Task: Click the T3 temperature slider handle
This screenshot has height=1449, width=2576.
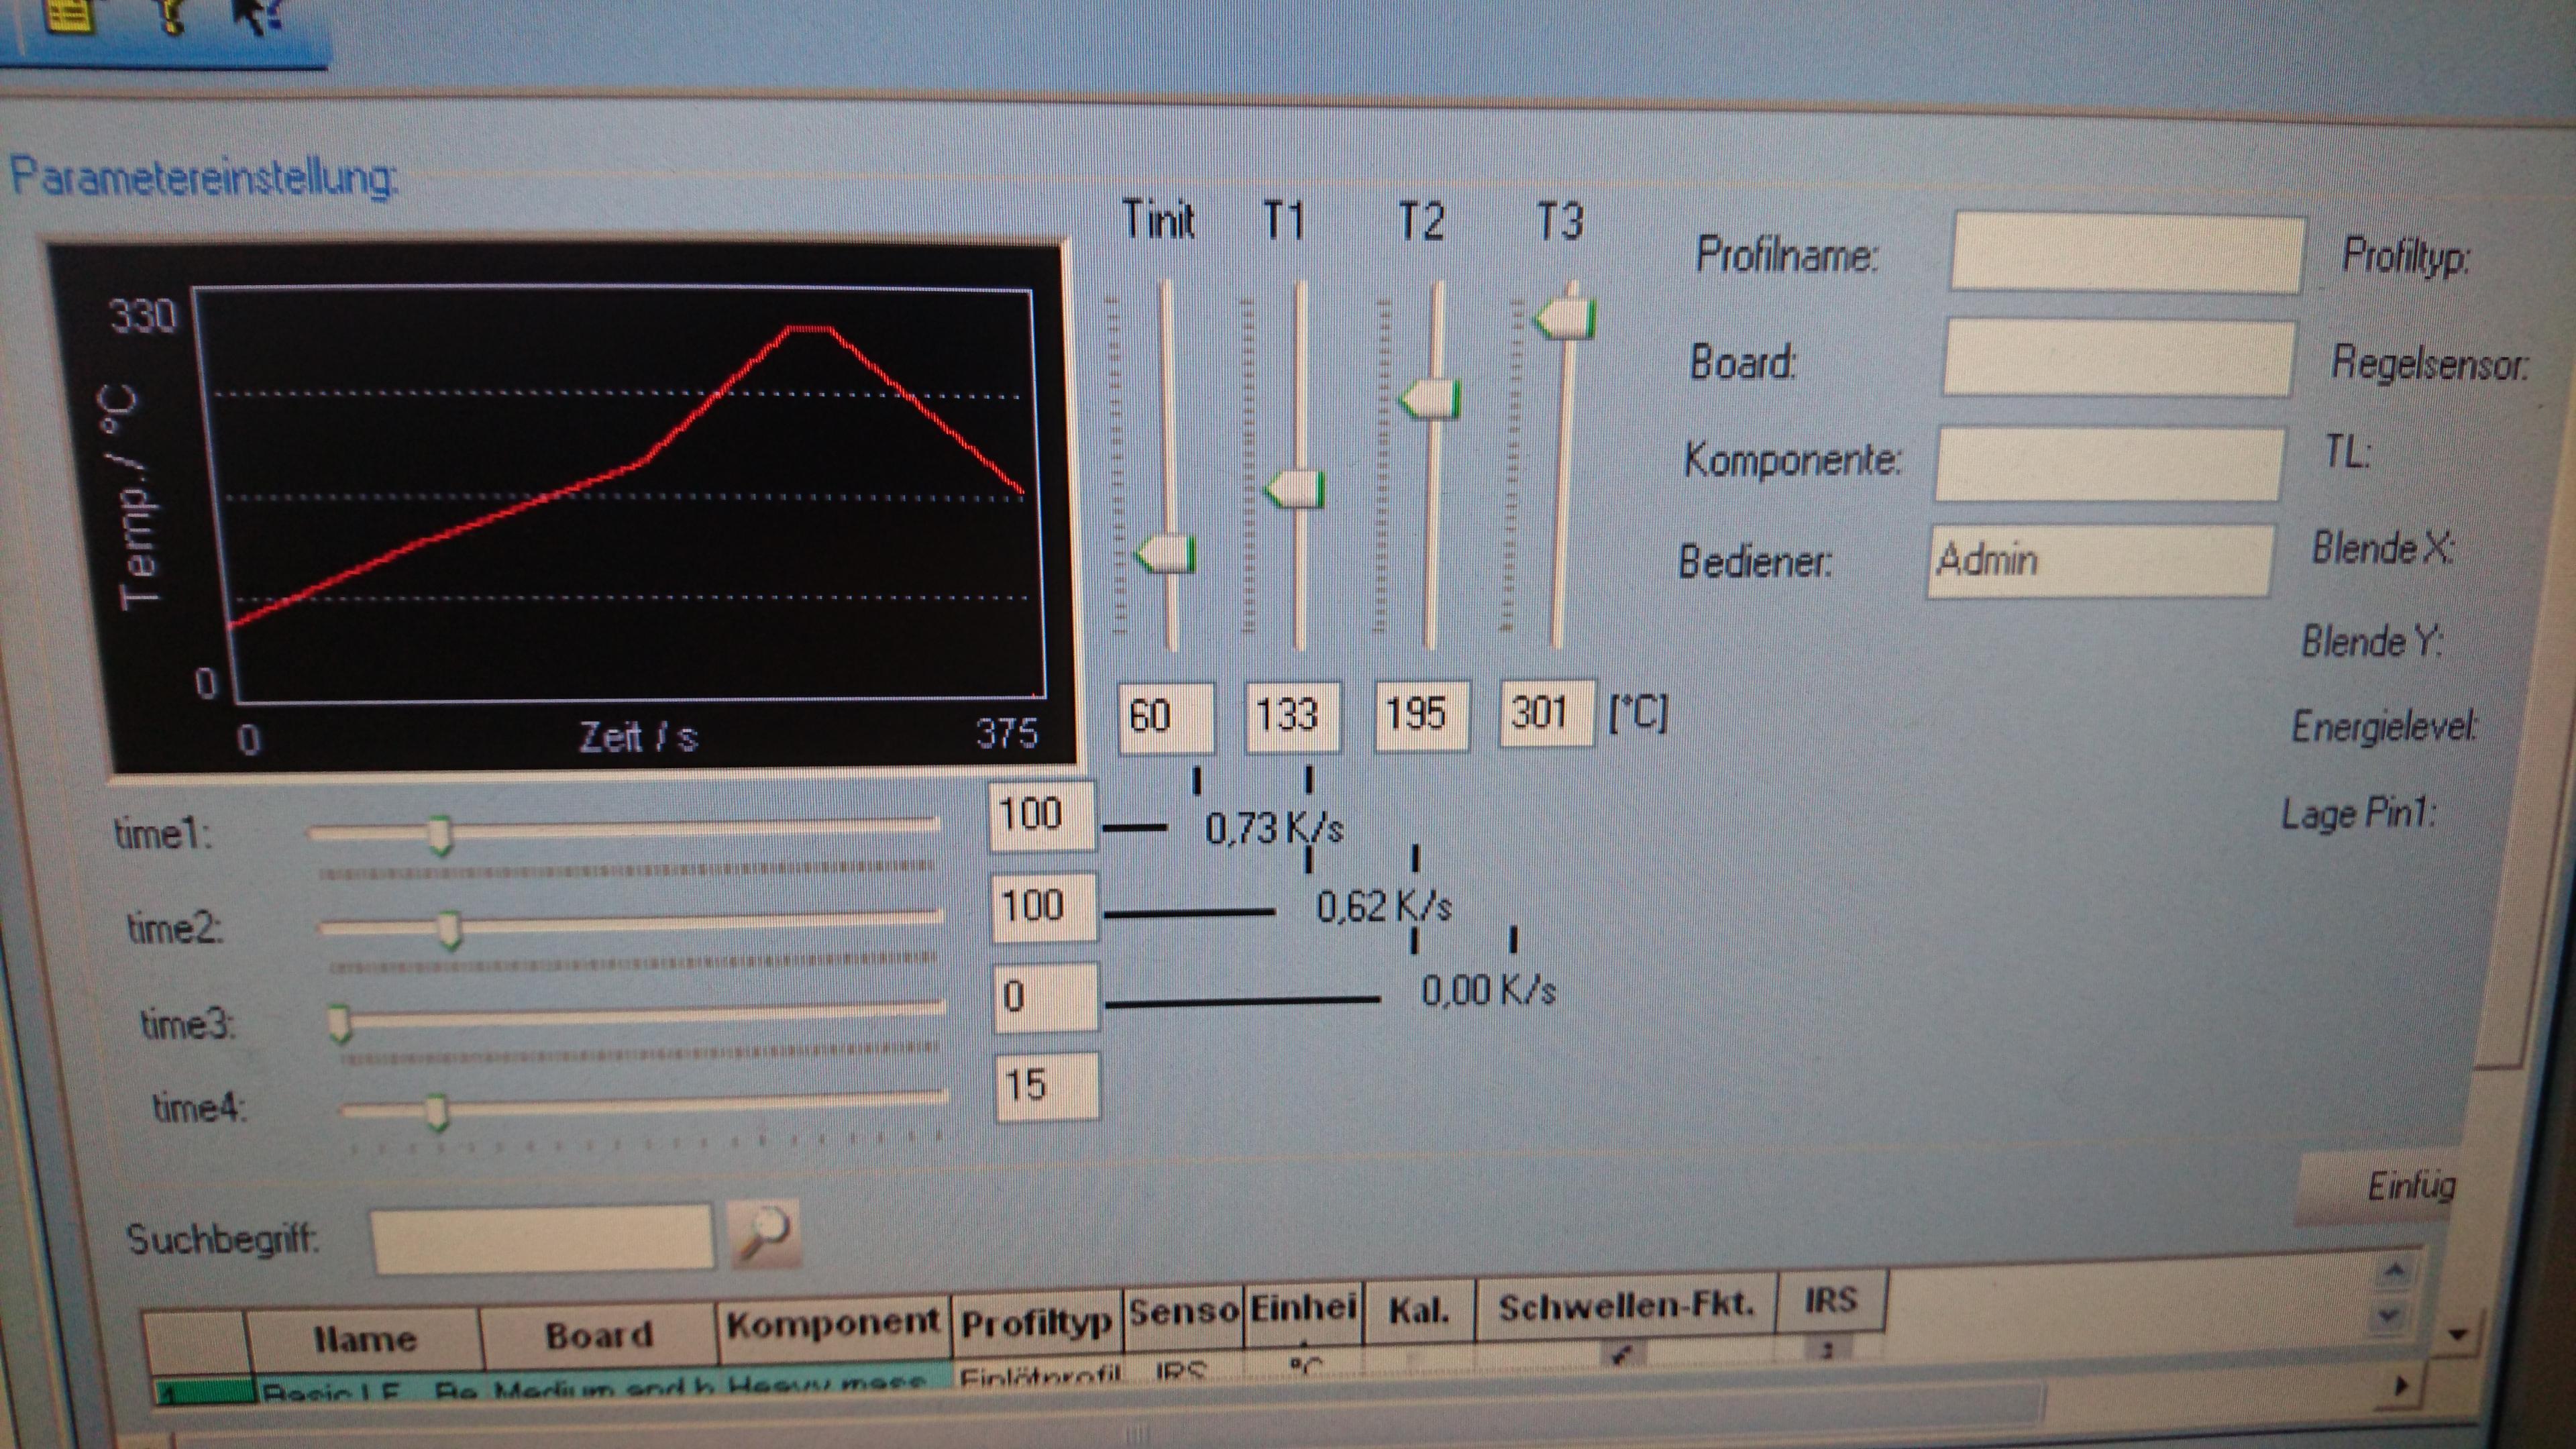Action: 1565,319
